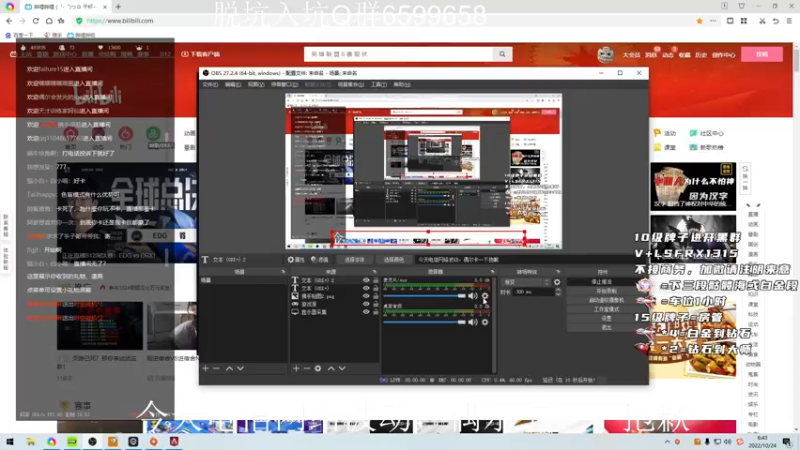Open a new browser tab with plus
This screenshot has height=450, width=800.
118,7
